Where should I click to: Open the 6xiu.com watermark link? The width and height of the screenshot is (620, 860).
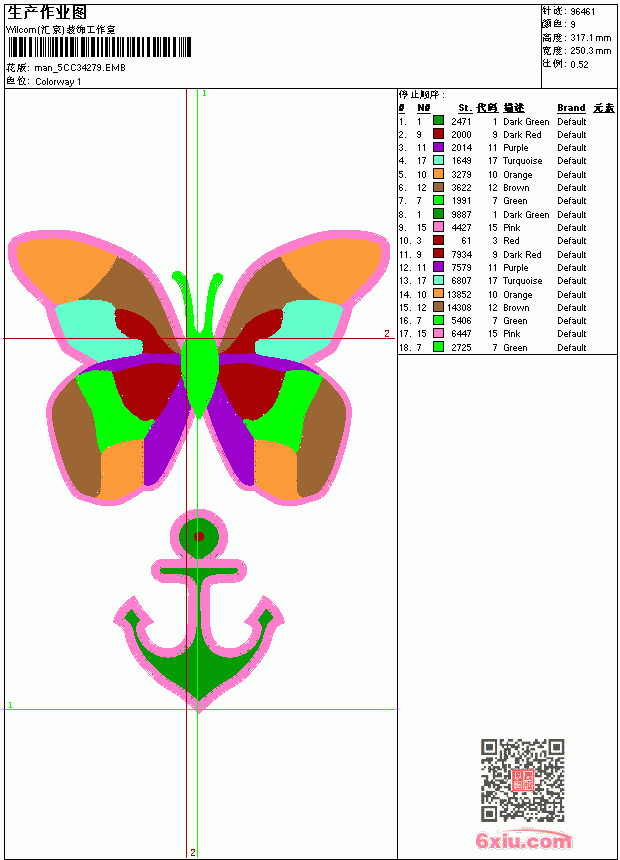(523, 840)
